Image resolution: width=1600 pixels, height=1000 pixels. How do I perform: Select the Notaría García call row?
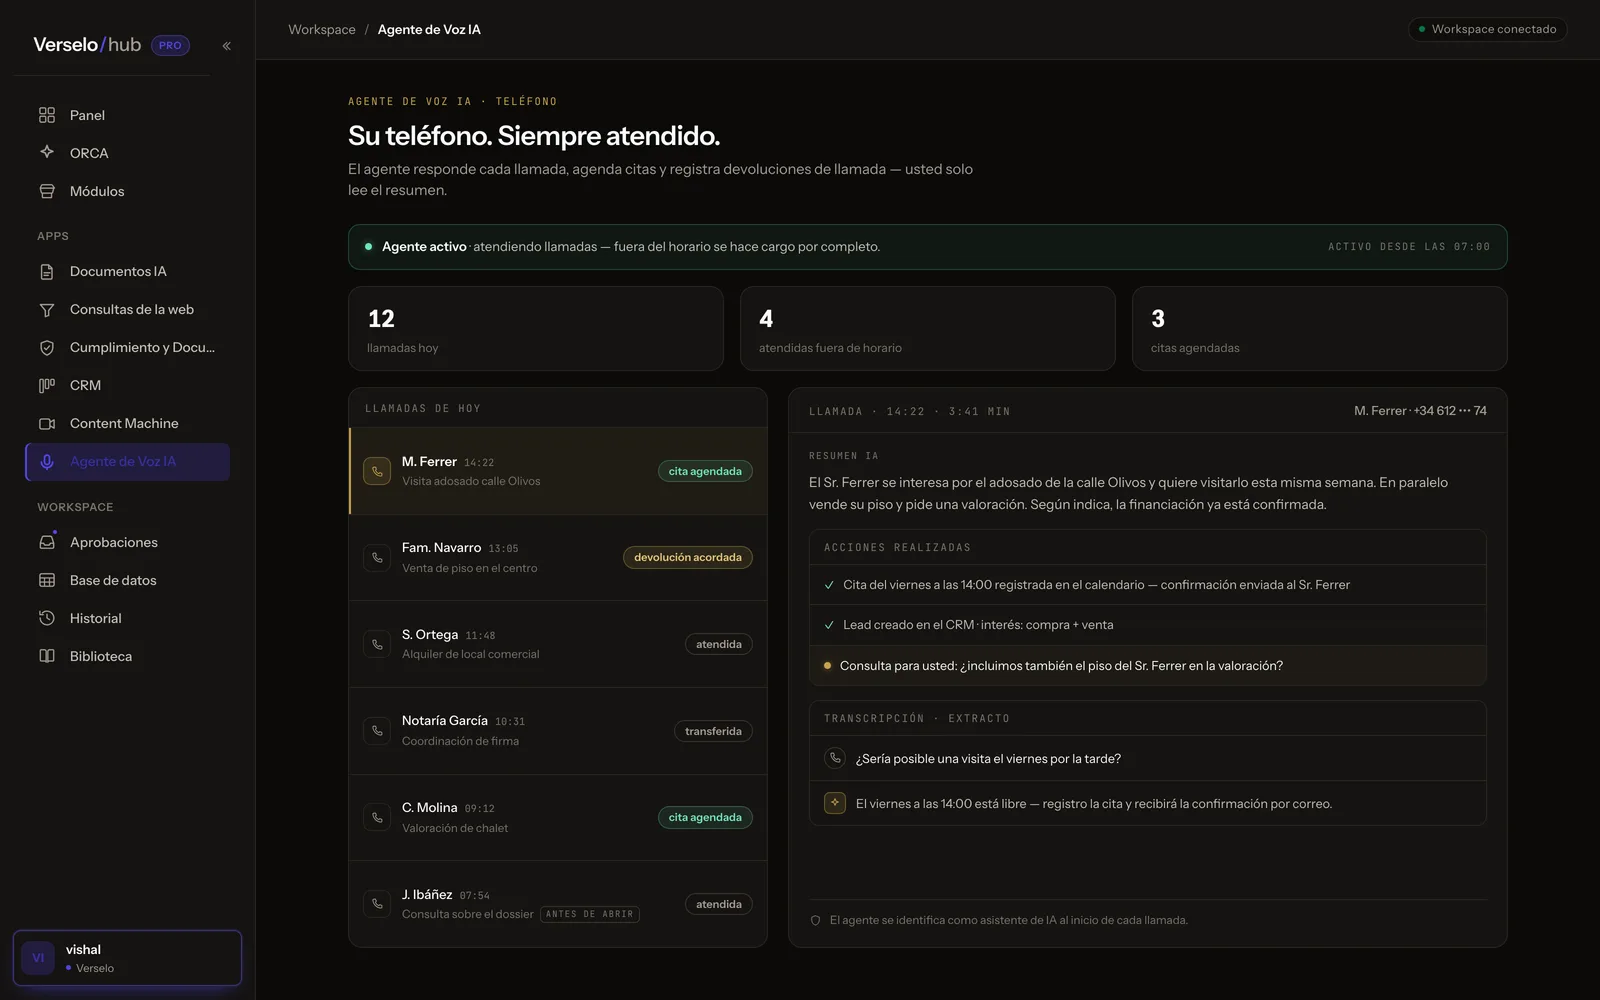[558, 731]
